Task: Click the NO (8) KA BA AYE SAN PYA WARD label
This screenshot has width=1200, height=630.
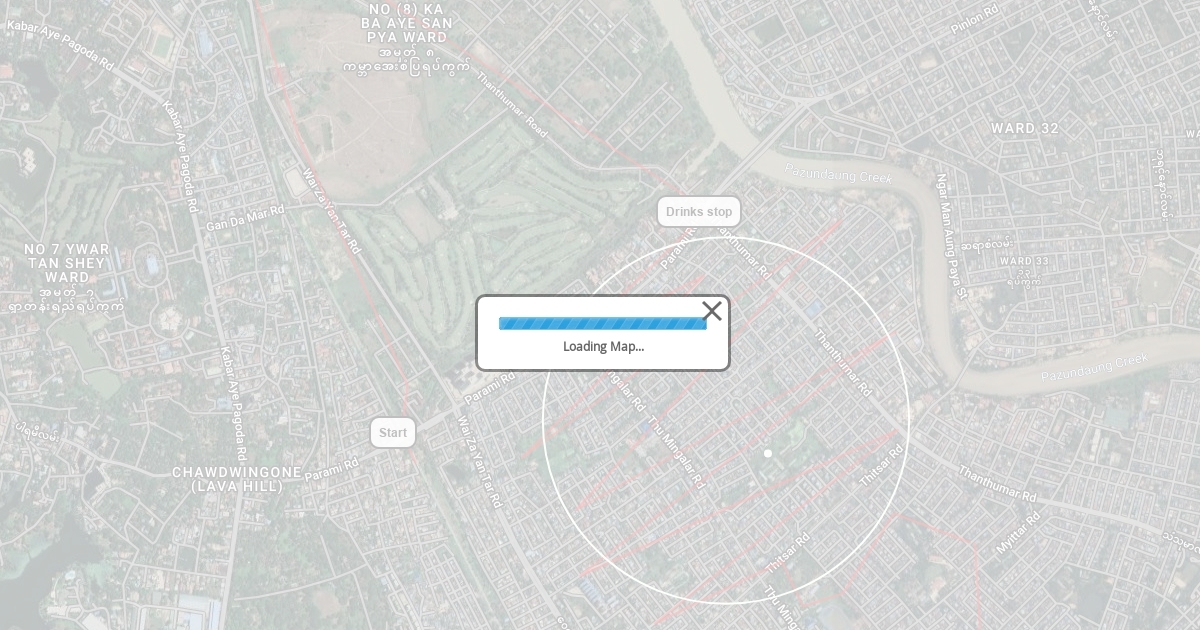Action: 407,22
